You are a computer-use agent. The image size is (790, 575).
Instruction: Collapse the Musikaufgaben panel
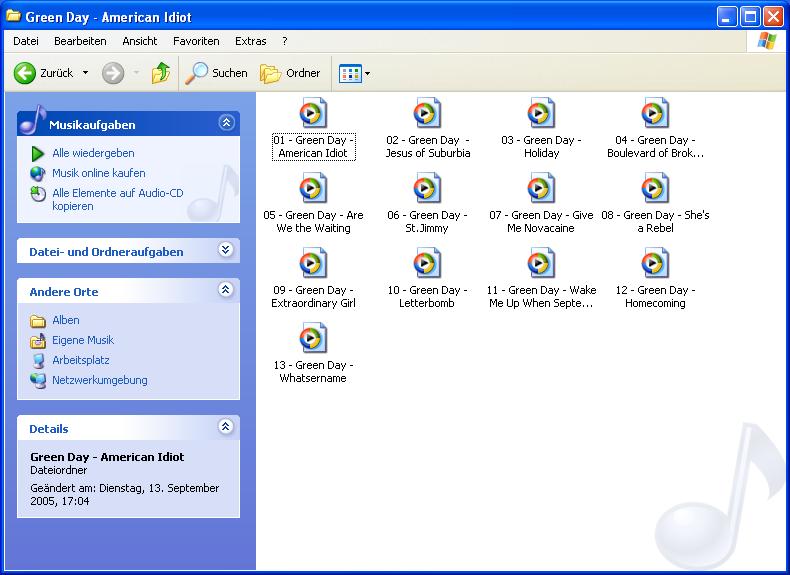[x=226, y=122]
